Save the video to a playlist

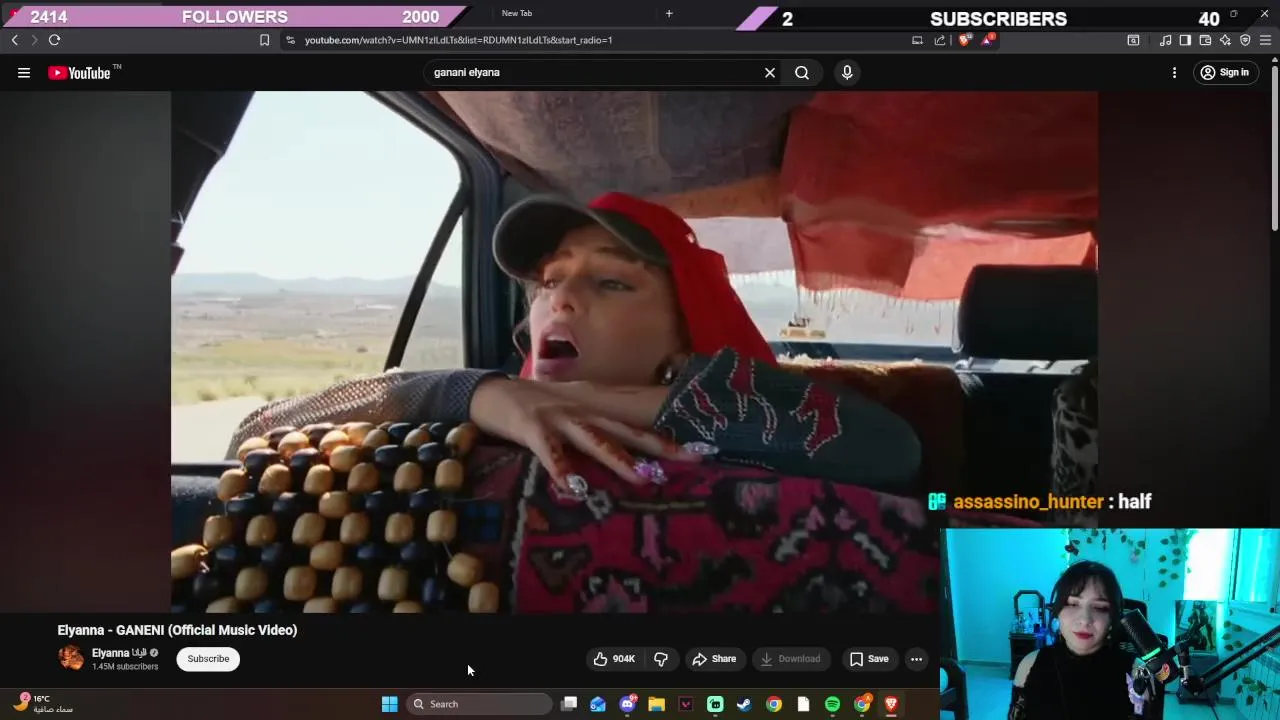869,659
